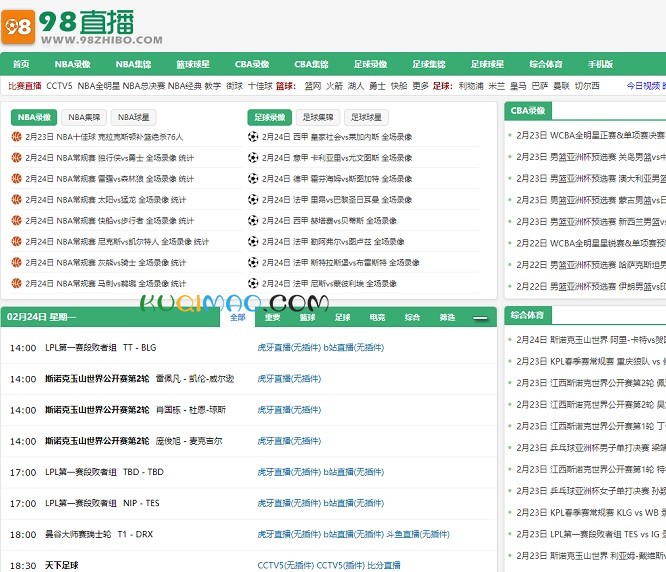Select the 综合 schedule filter tab
666x572 pixels.
[412, 317]
